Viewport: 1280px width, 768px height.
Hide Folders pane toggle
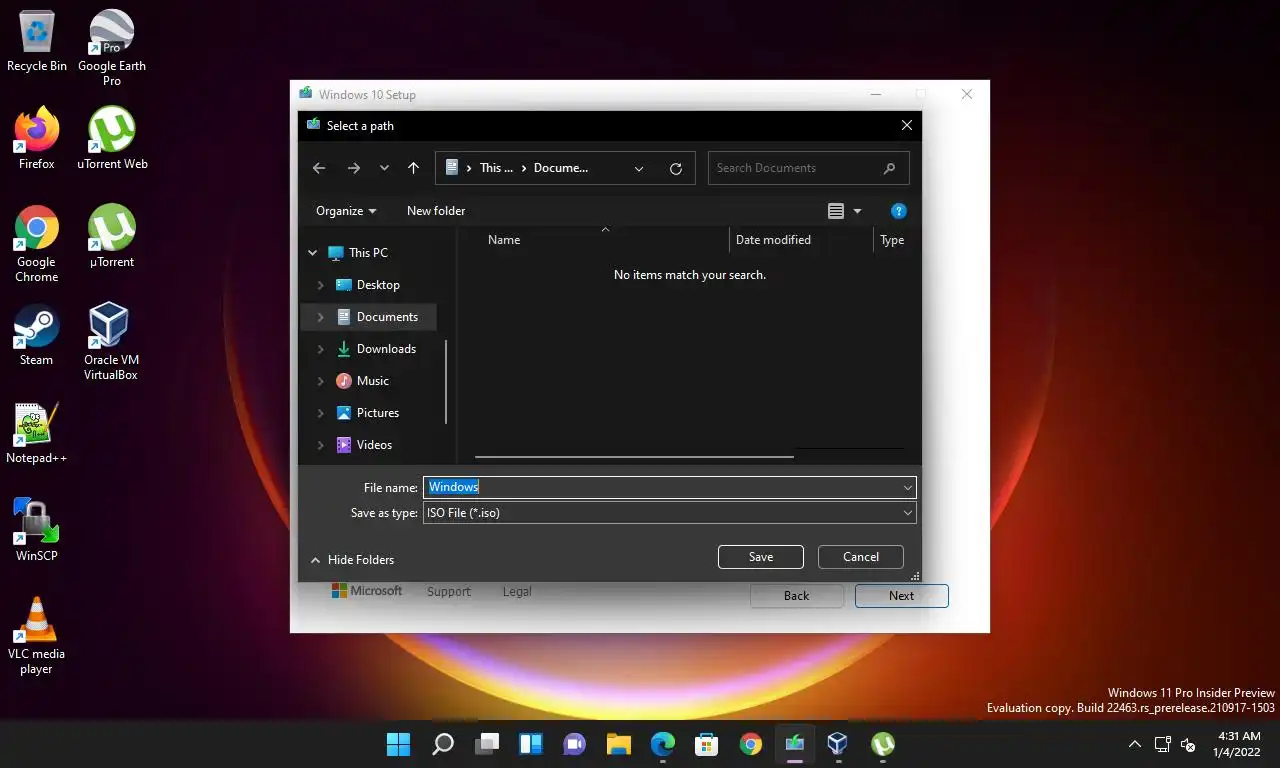coord(352,560)
